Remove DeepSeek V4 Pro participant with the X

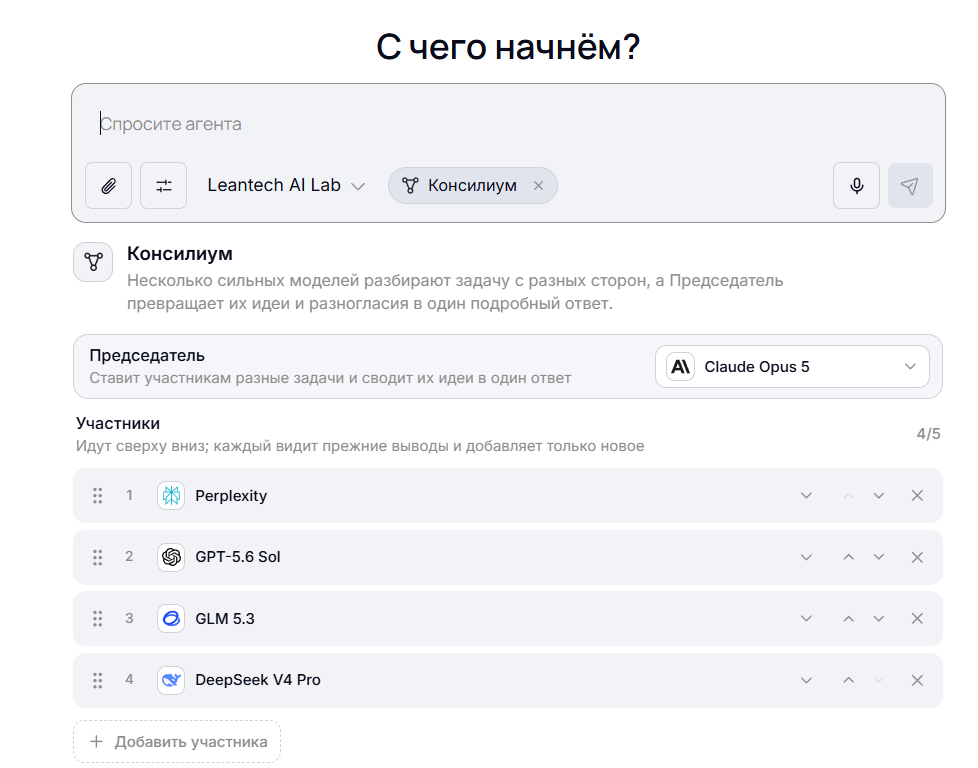tap(917, 680)
